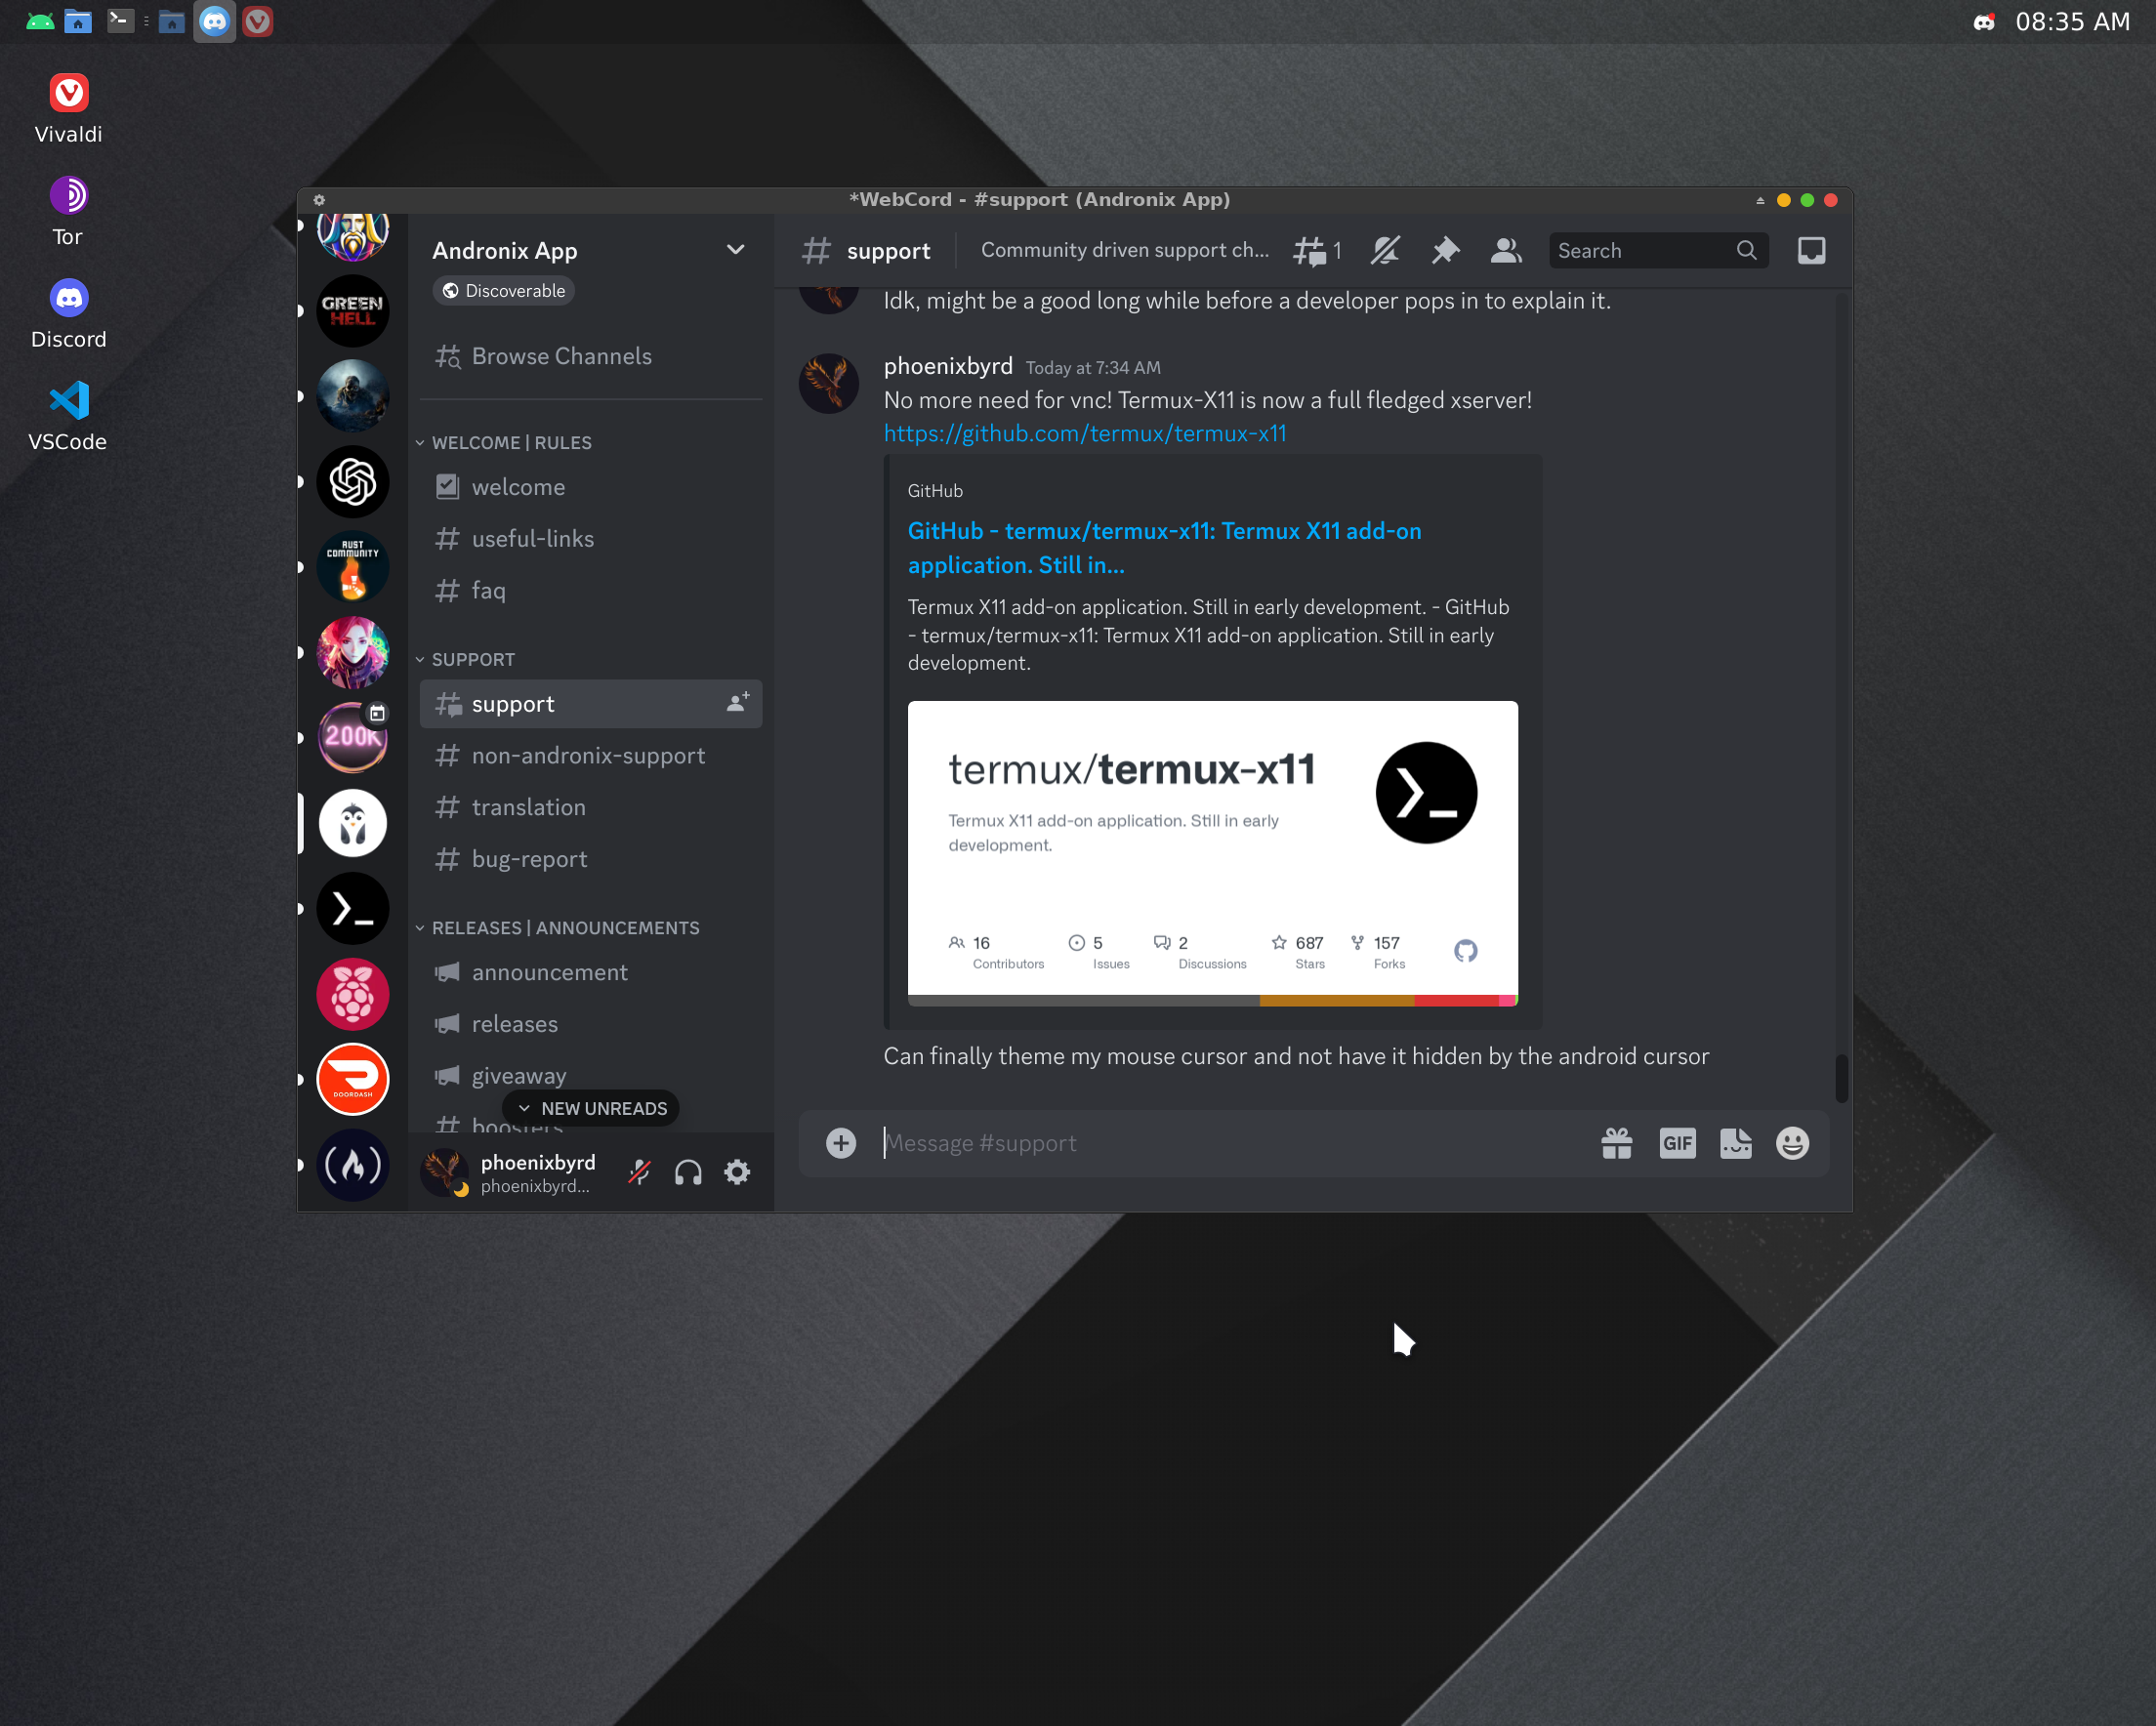This screenshot has width=2156, height=1726.
Task: Select penguin Andronix server icon
Action: pyautogui.click(x=352, y=823)
